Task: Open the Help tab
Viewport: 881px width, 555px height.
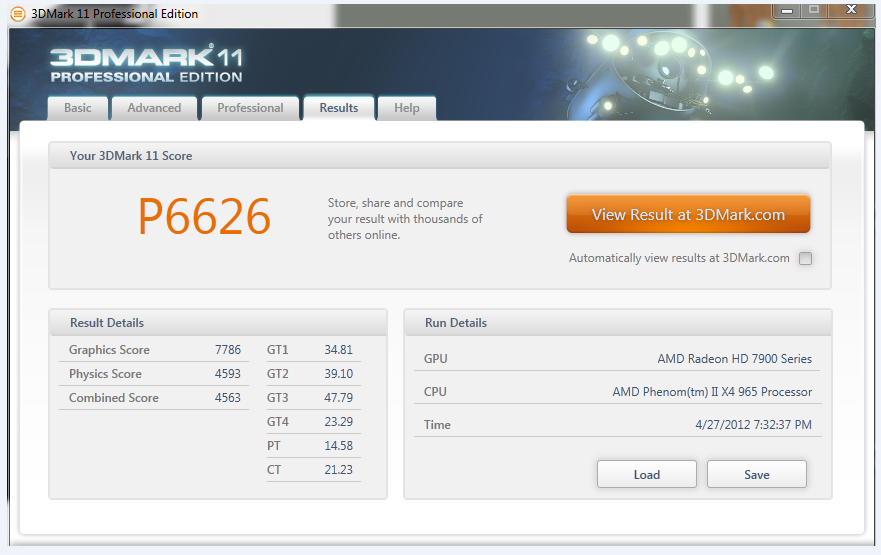Action: (407, 108)
